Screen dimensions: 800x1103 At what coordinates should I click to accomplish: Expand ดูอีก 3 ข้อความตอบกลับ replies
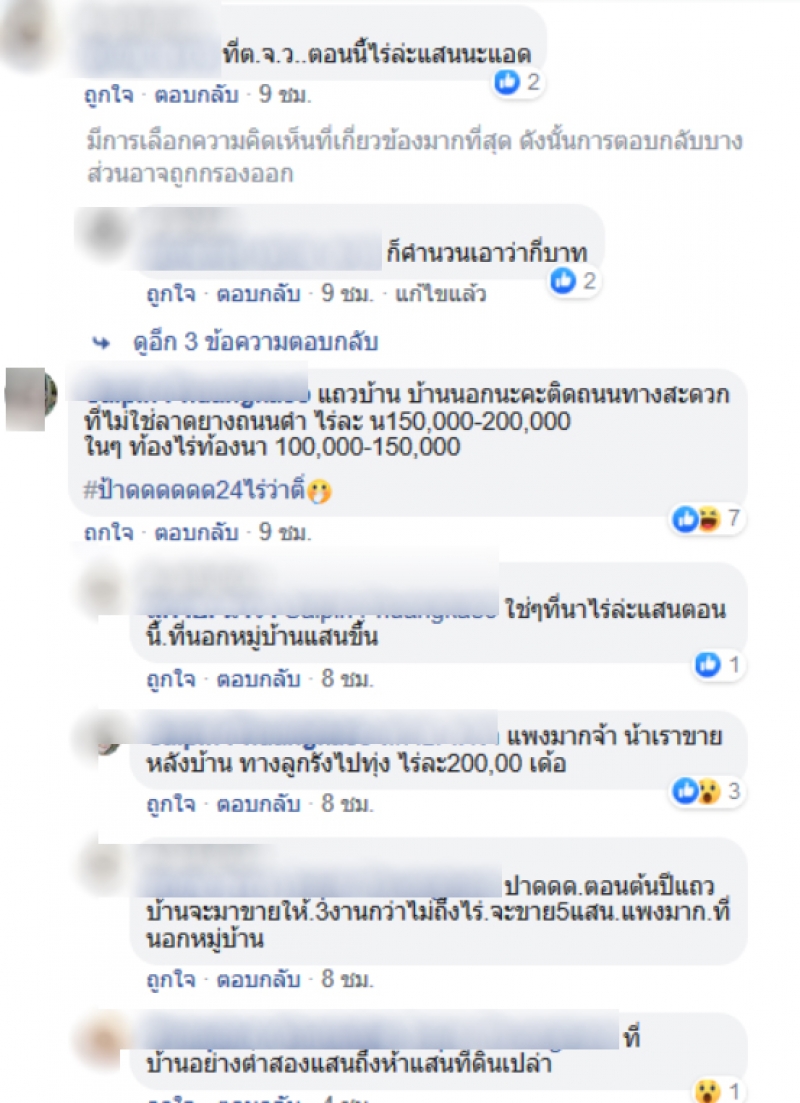255,342
